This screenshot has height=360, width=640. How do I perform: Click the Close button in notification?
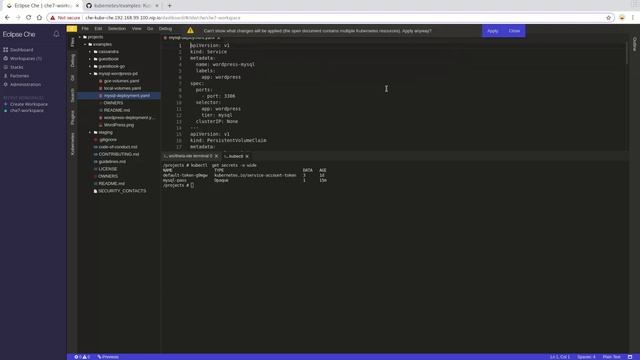point(514,31)
